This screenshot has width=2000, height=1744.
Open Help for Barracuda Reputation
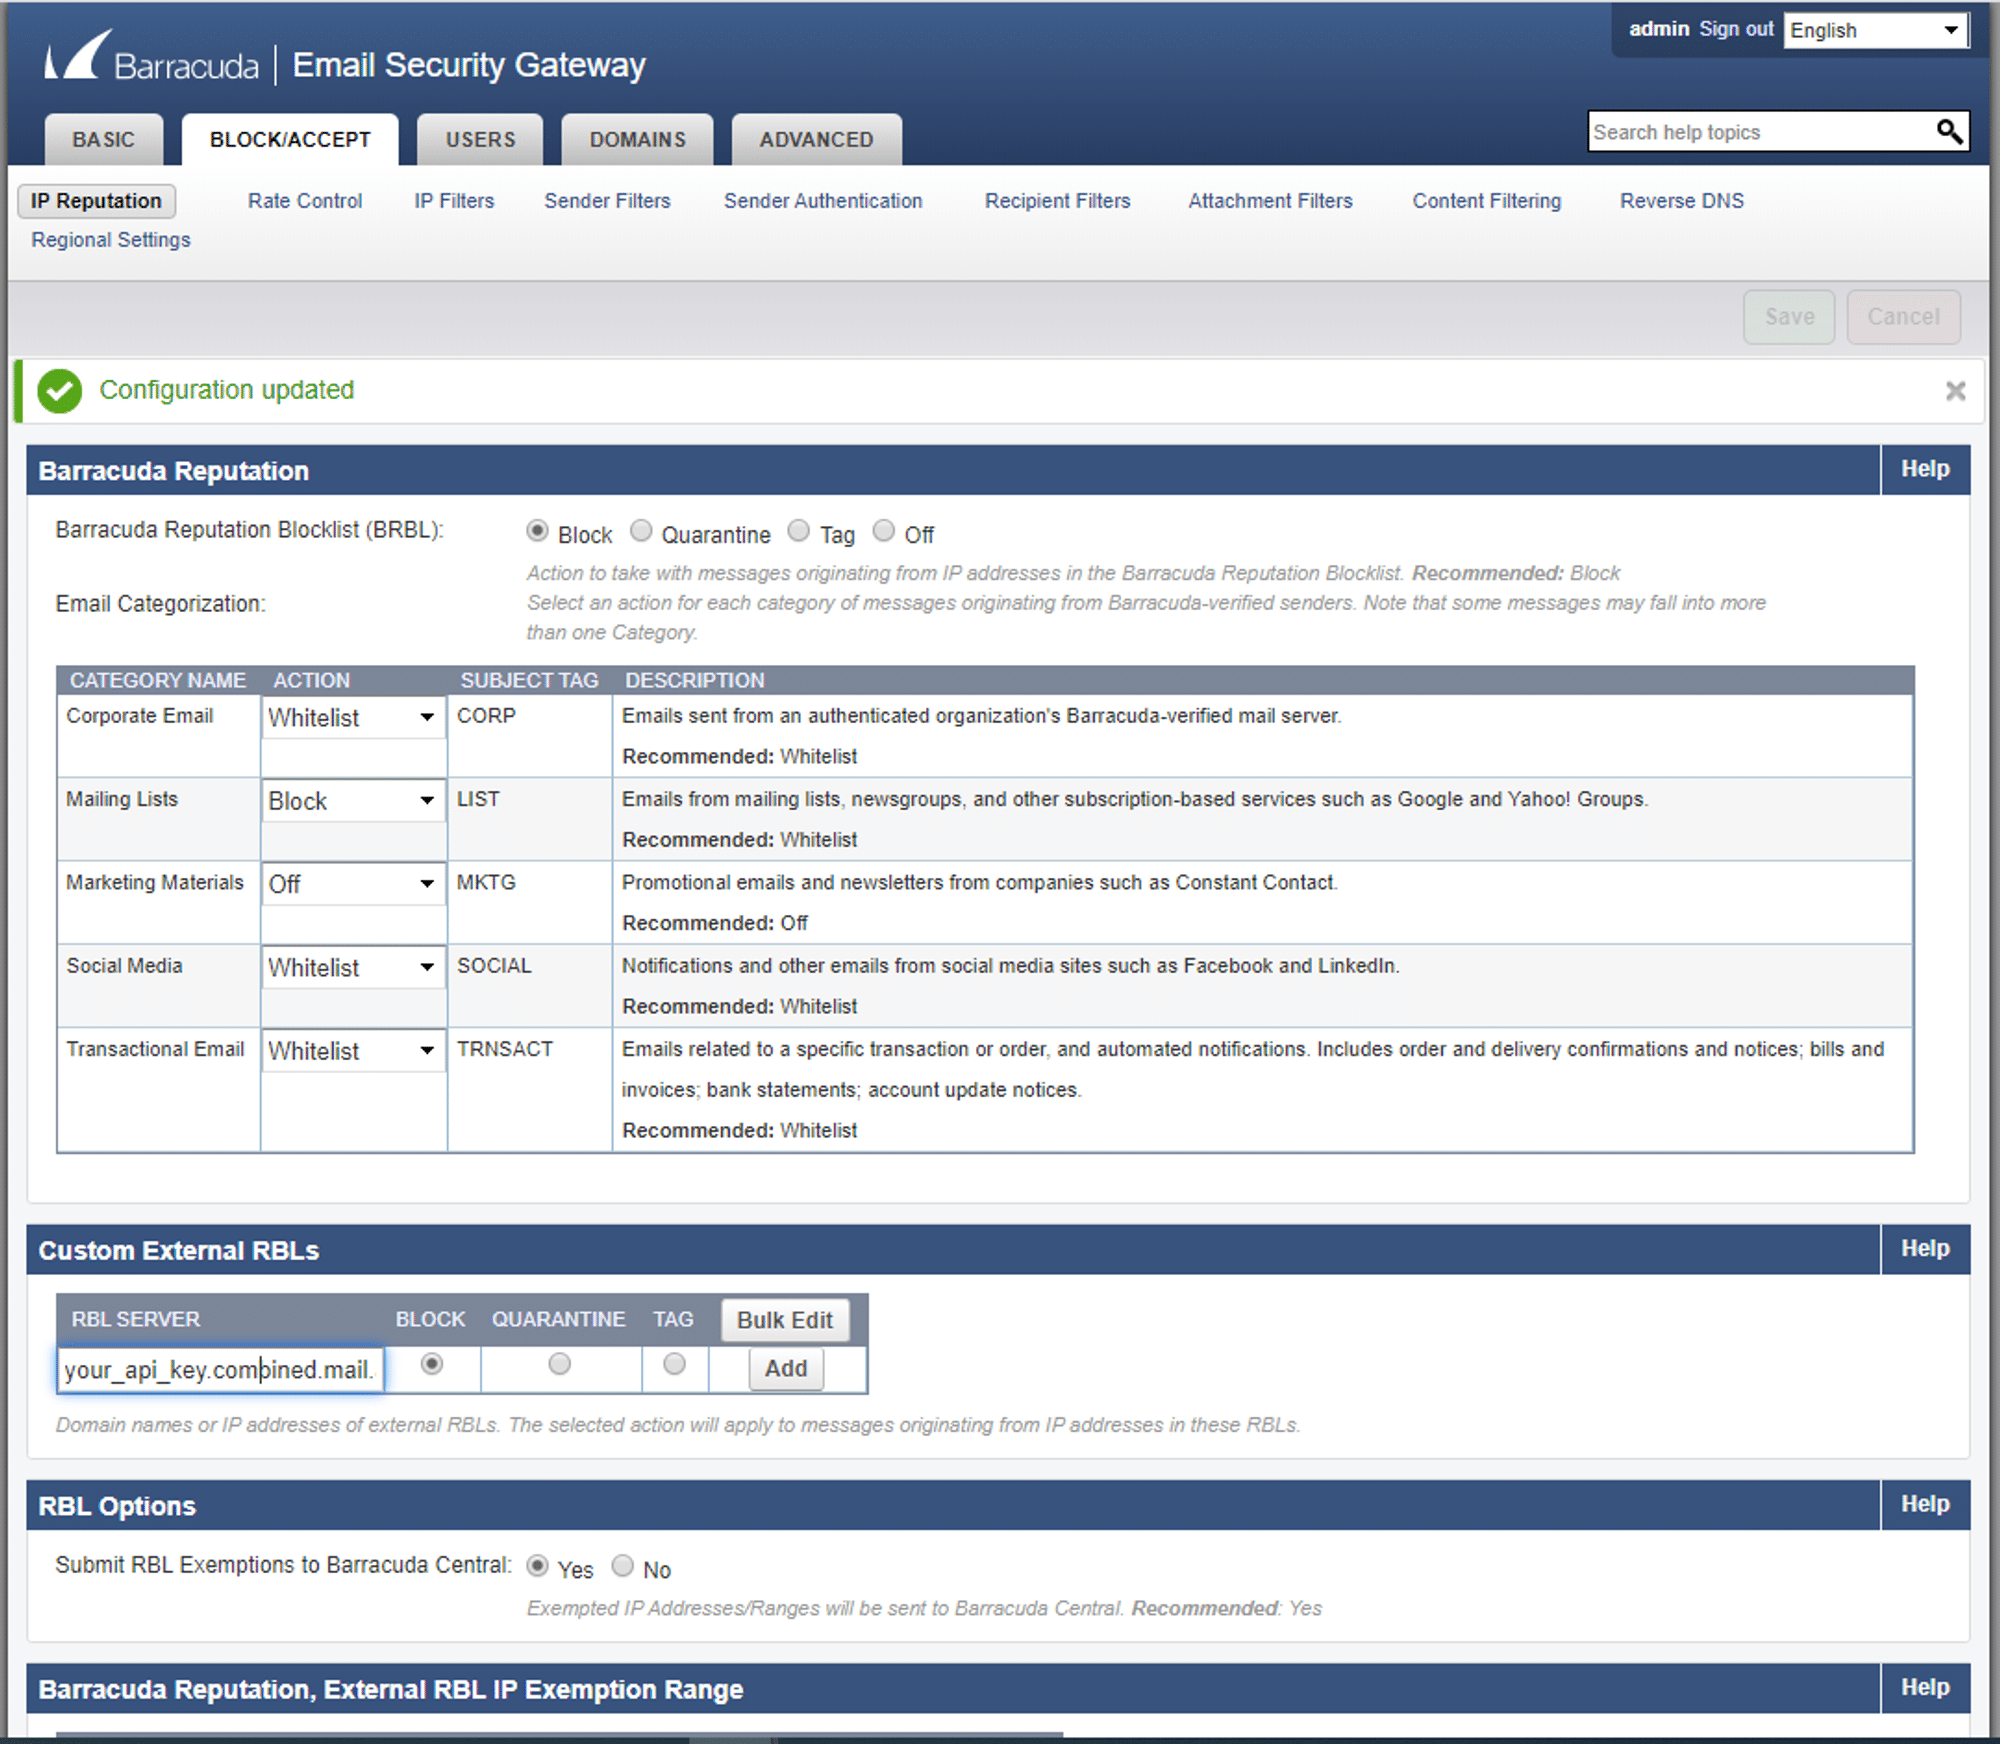(x=1925, y=469)
